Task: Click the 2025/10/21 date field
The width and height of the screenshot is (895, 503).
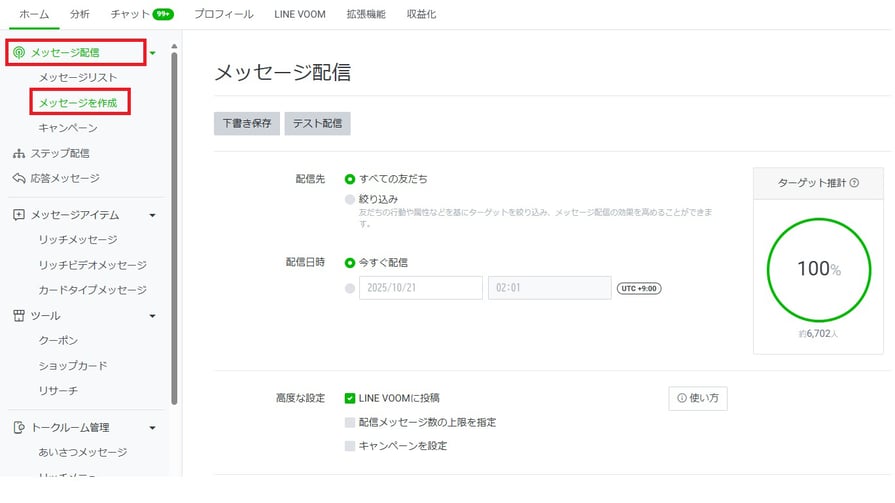Action: (x=421, y=288)
